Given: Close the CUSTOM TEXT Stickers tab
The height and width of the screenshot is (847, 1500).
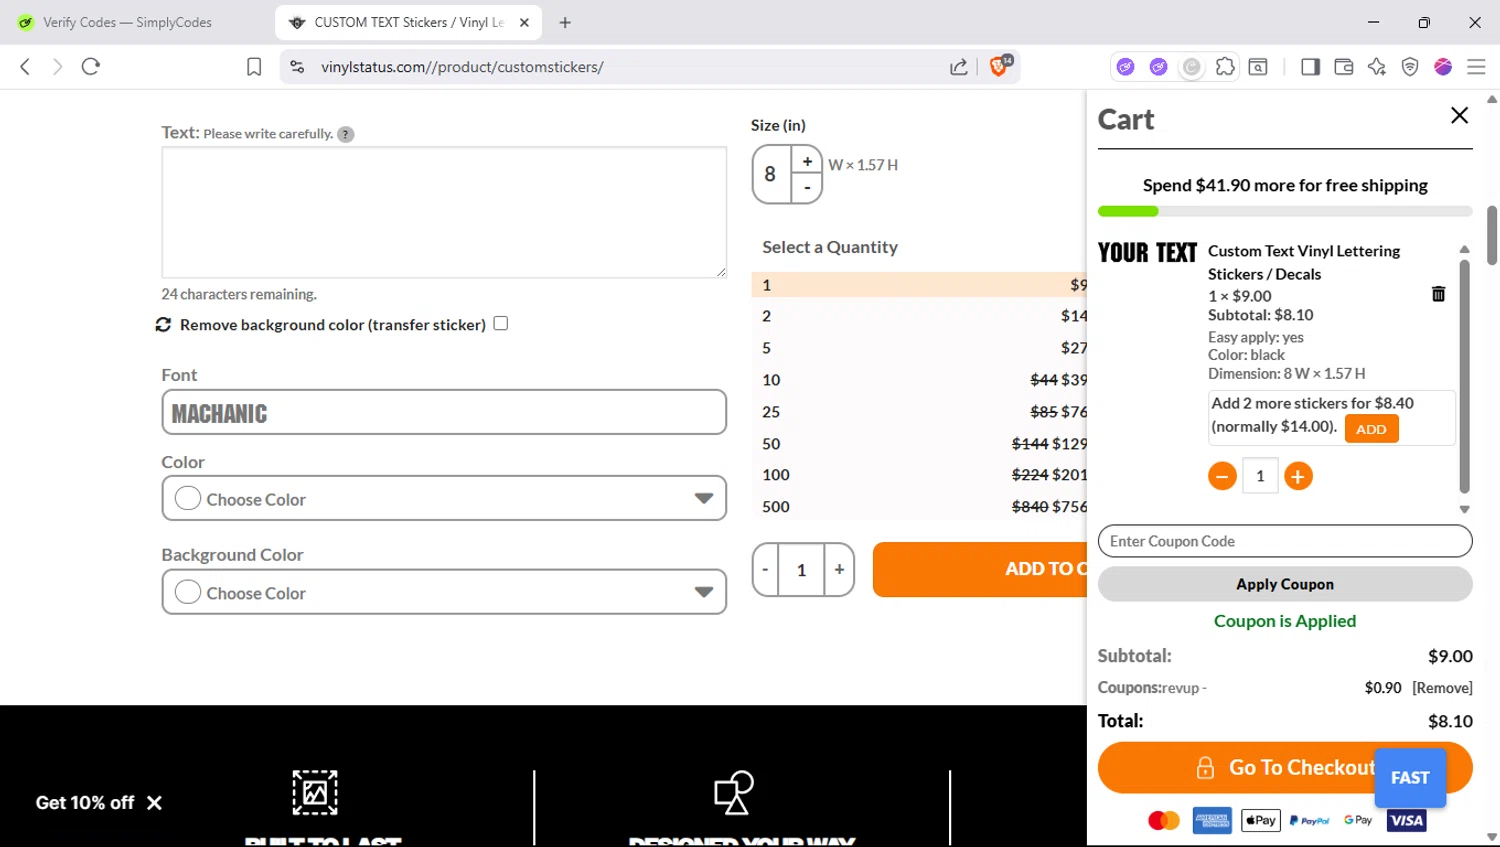Looking at the screenshot, I should [x=524, y=22].
